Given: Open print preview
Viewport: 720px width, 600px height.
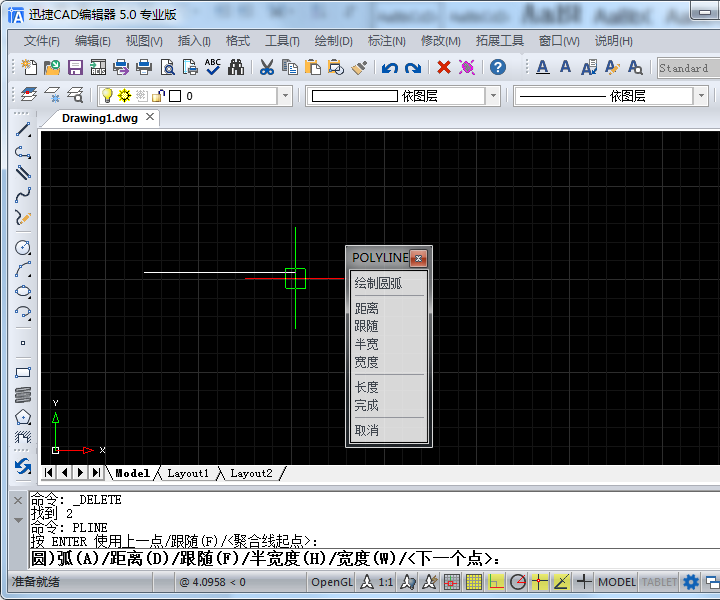Looking at the screenshot, I should pyautogui.click(x=167, y=67).
